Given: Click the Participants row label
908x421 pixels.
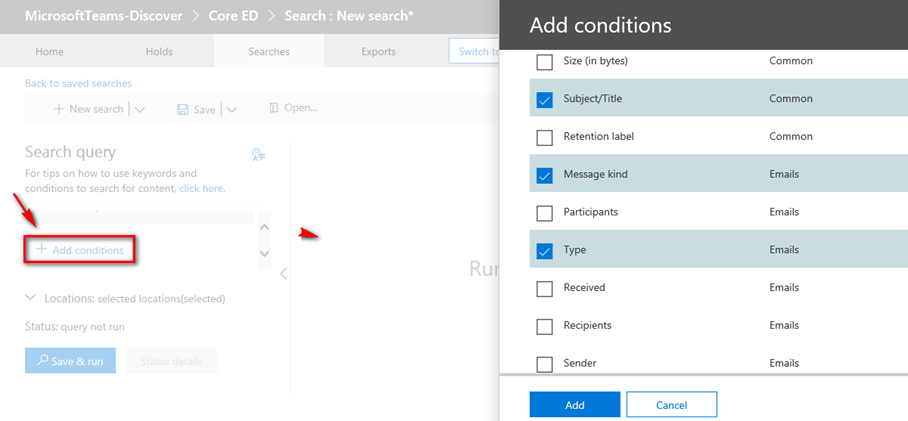Looking at the screenshot, I should point(591,212).
